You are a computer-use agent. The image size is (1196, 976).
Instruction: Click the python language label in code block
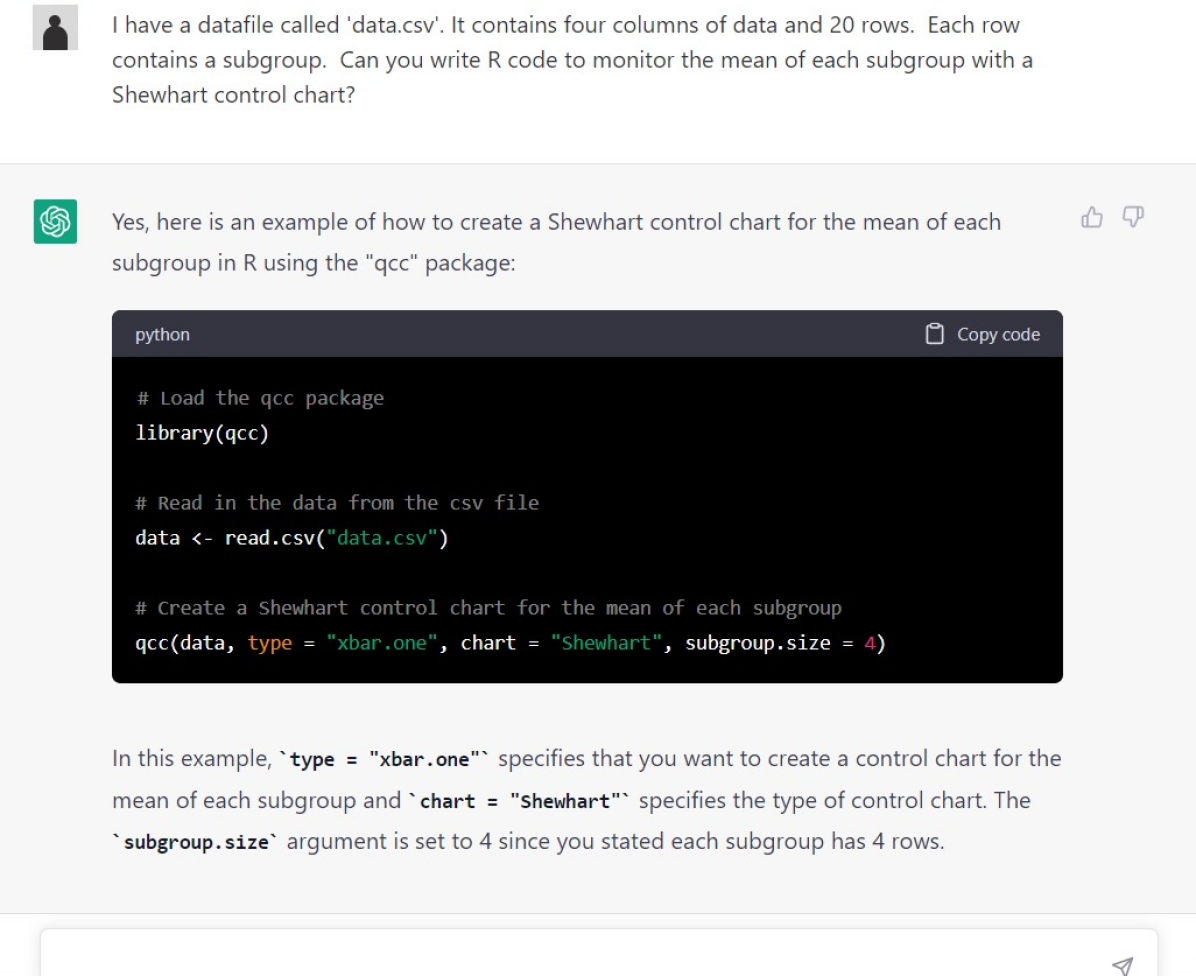[x=162, y=334]
